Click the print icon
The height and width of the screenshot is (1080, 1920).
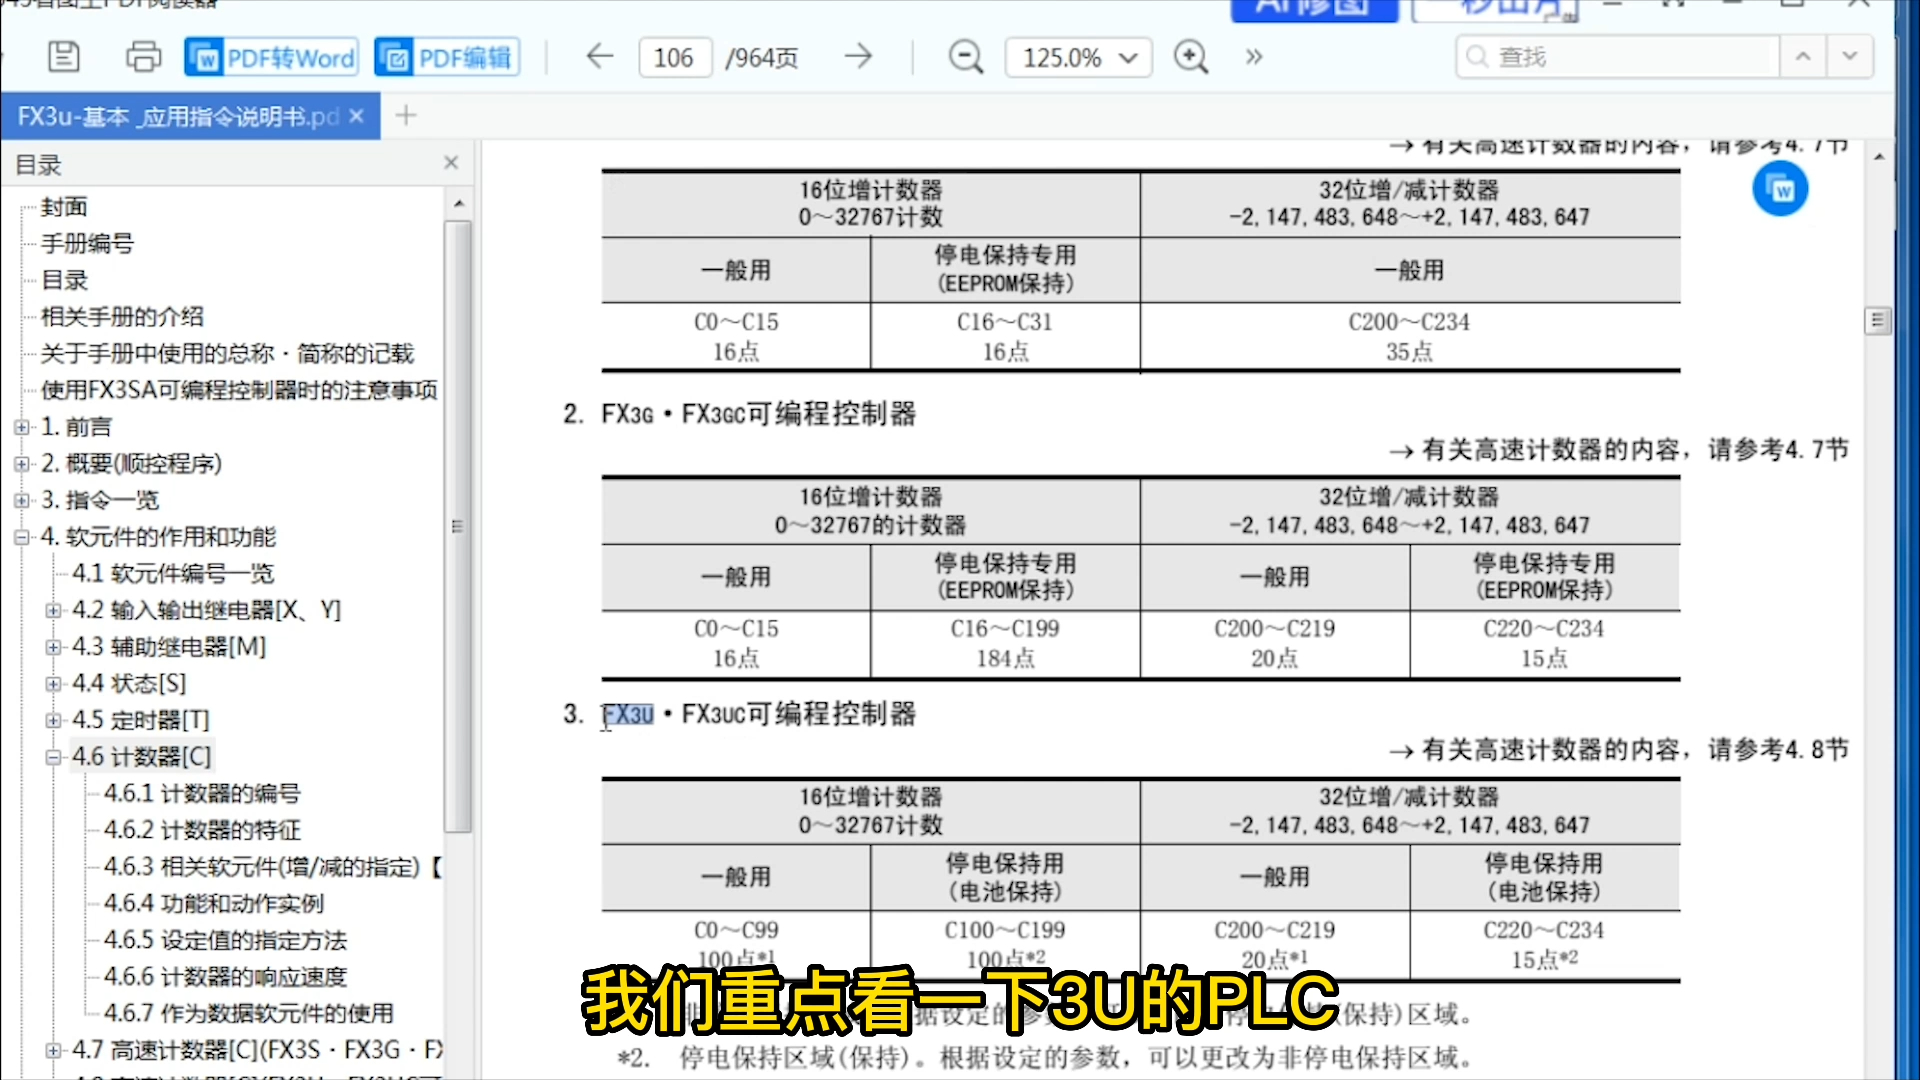(143, 57)
